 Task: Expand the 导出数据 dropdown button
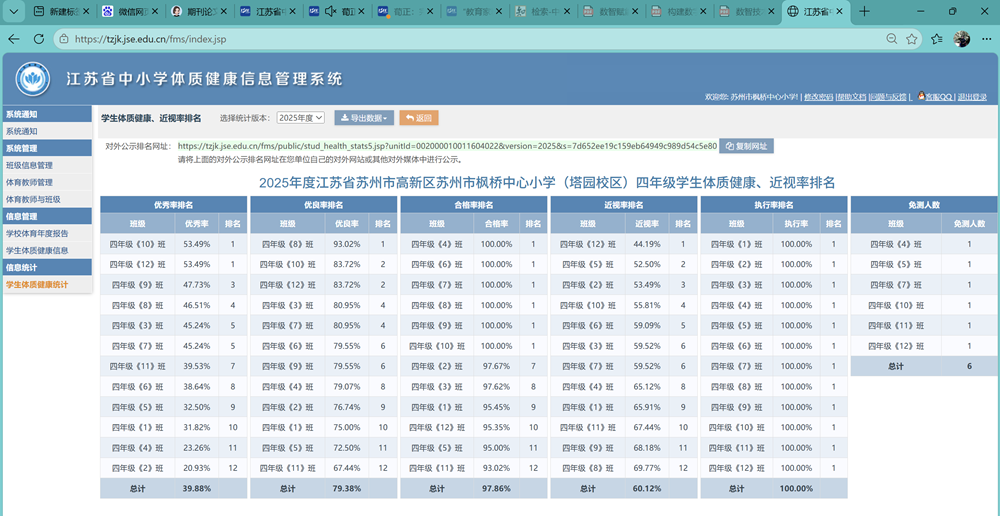click(364, 118)
